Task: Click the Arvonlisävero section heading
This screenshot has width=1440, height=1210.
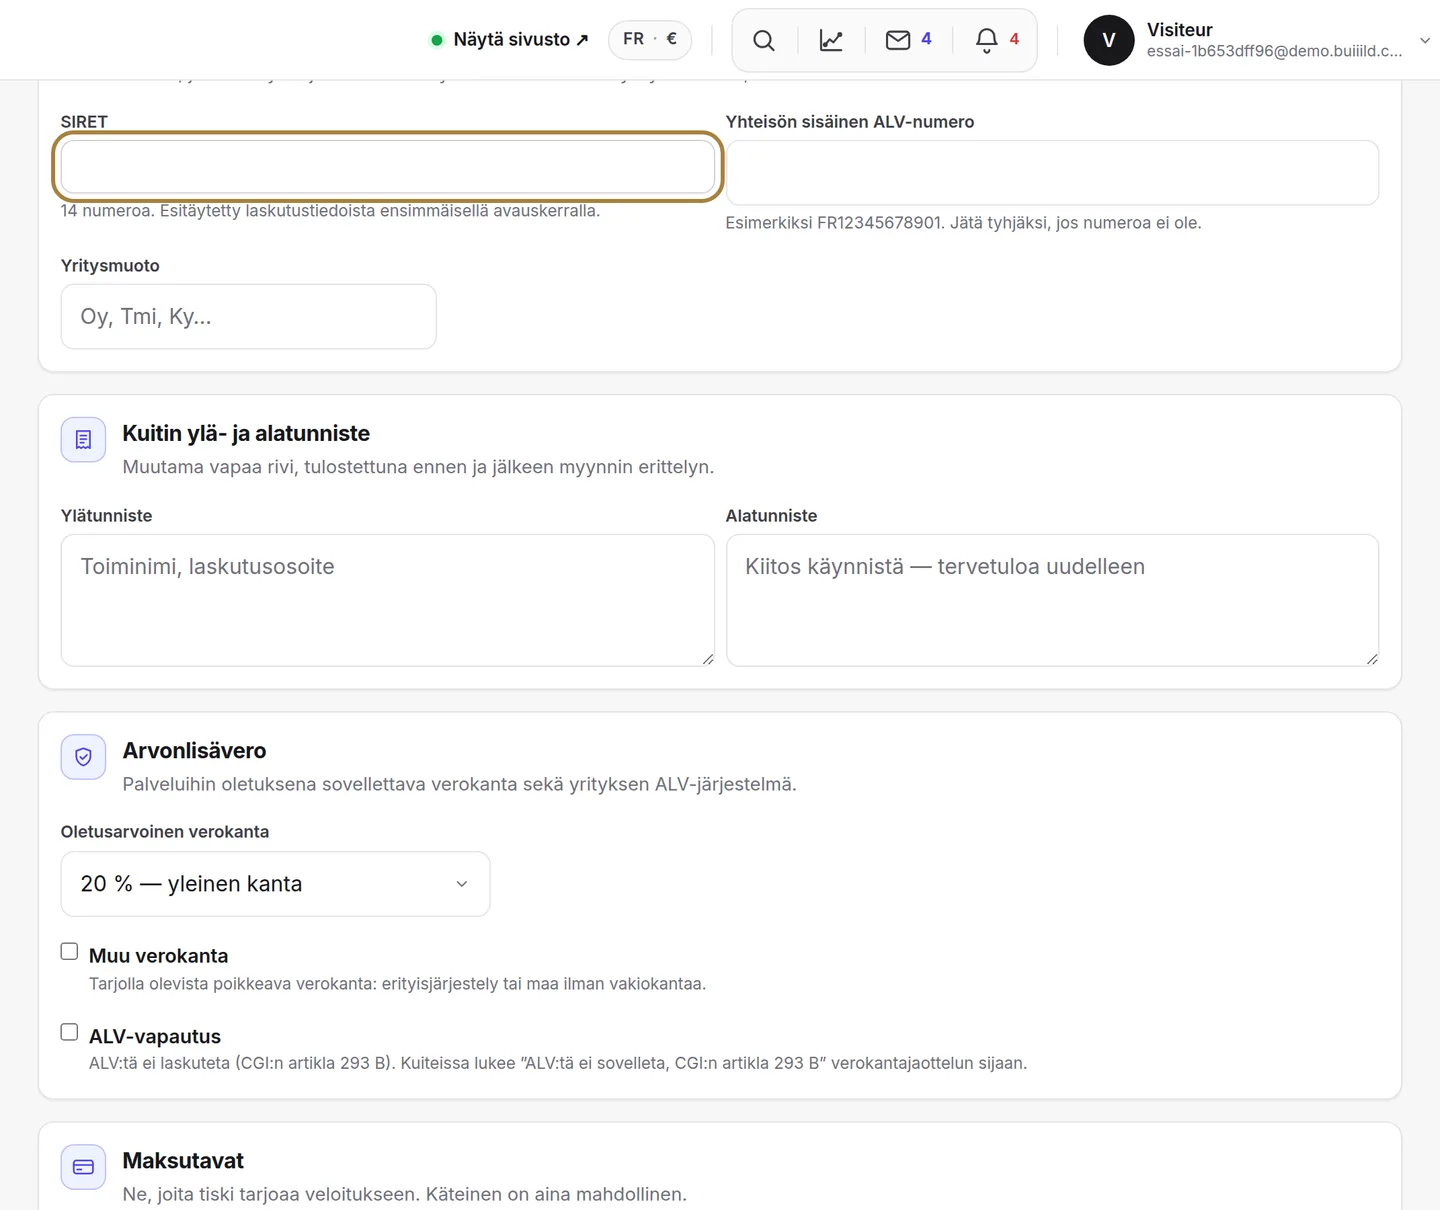Action: point(194,751)
